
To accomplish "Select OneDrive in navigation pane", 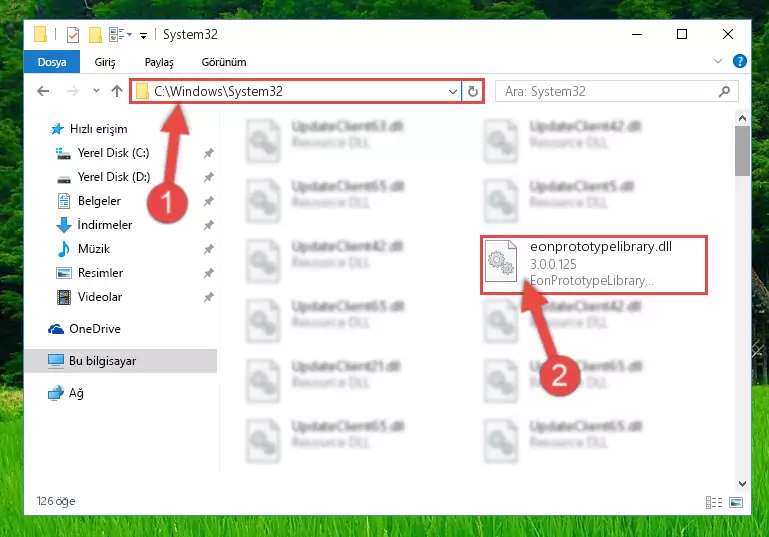I will [x=84, y=329].
